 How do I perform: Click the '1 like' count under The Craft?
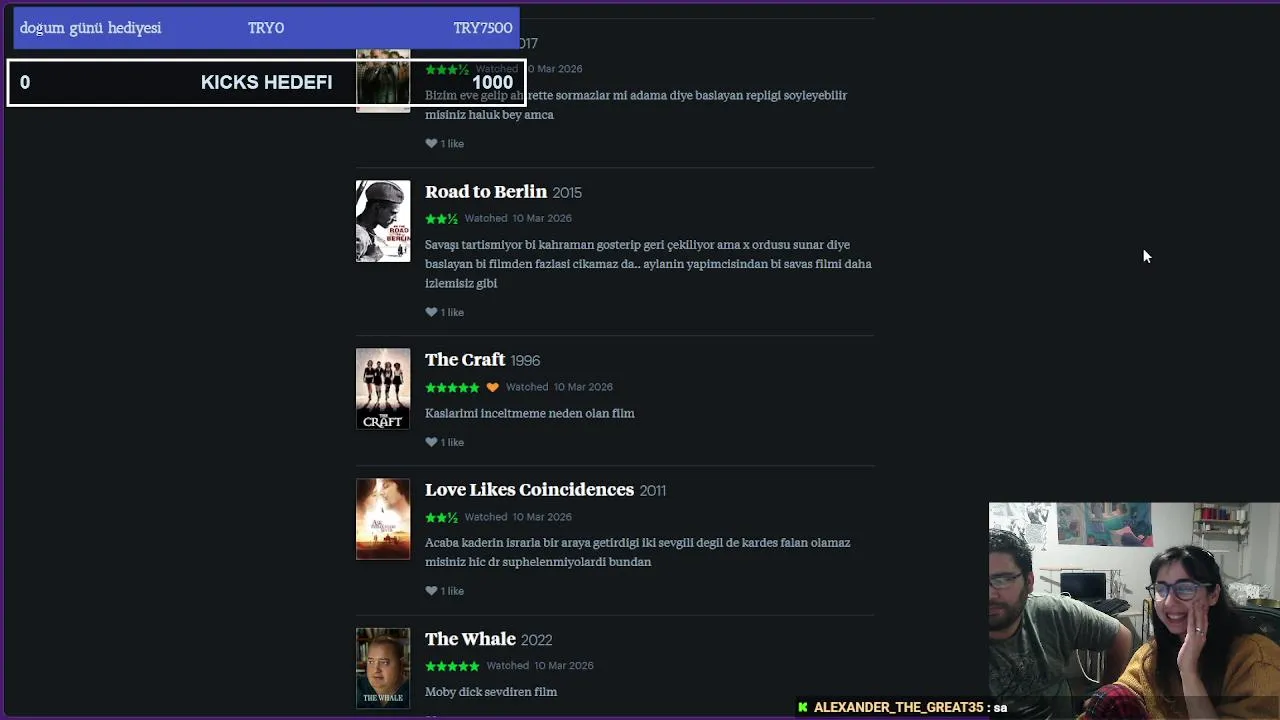tap(452, 442)
